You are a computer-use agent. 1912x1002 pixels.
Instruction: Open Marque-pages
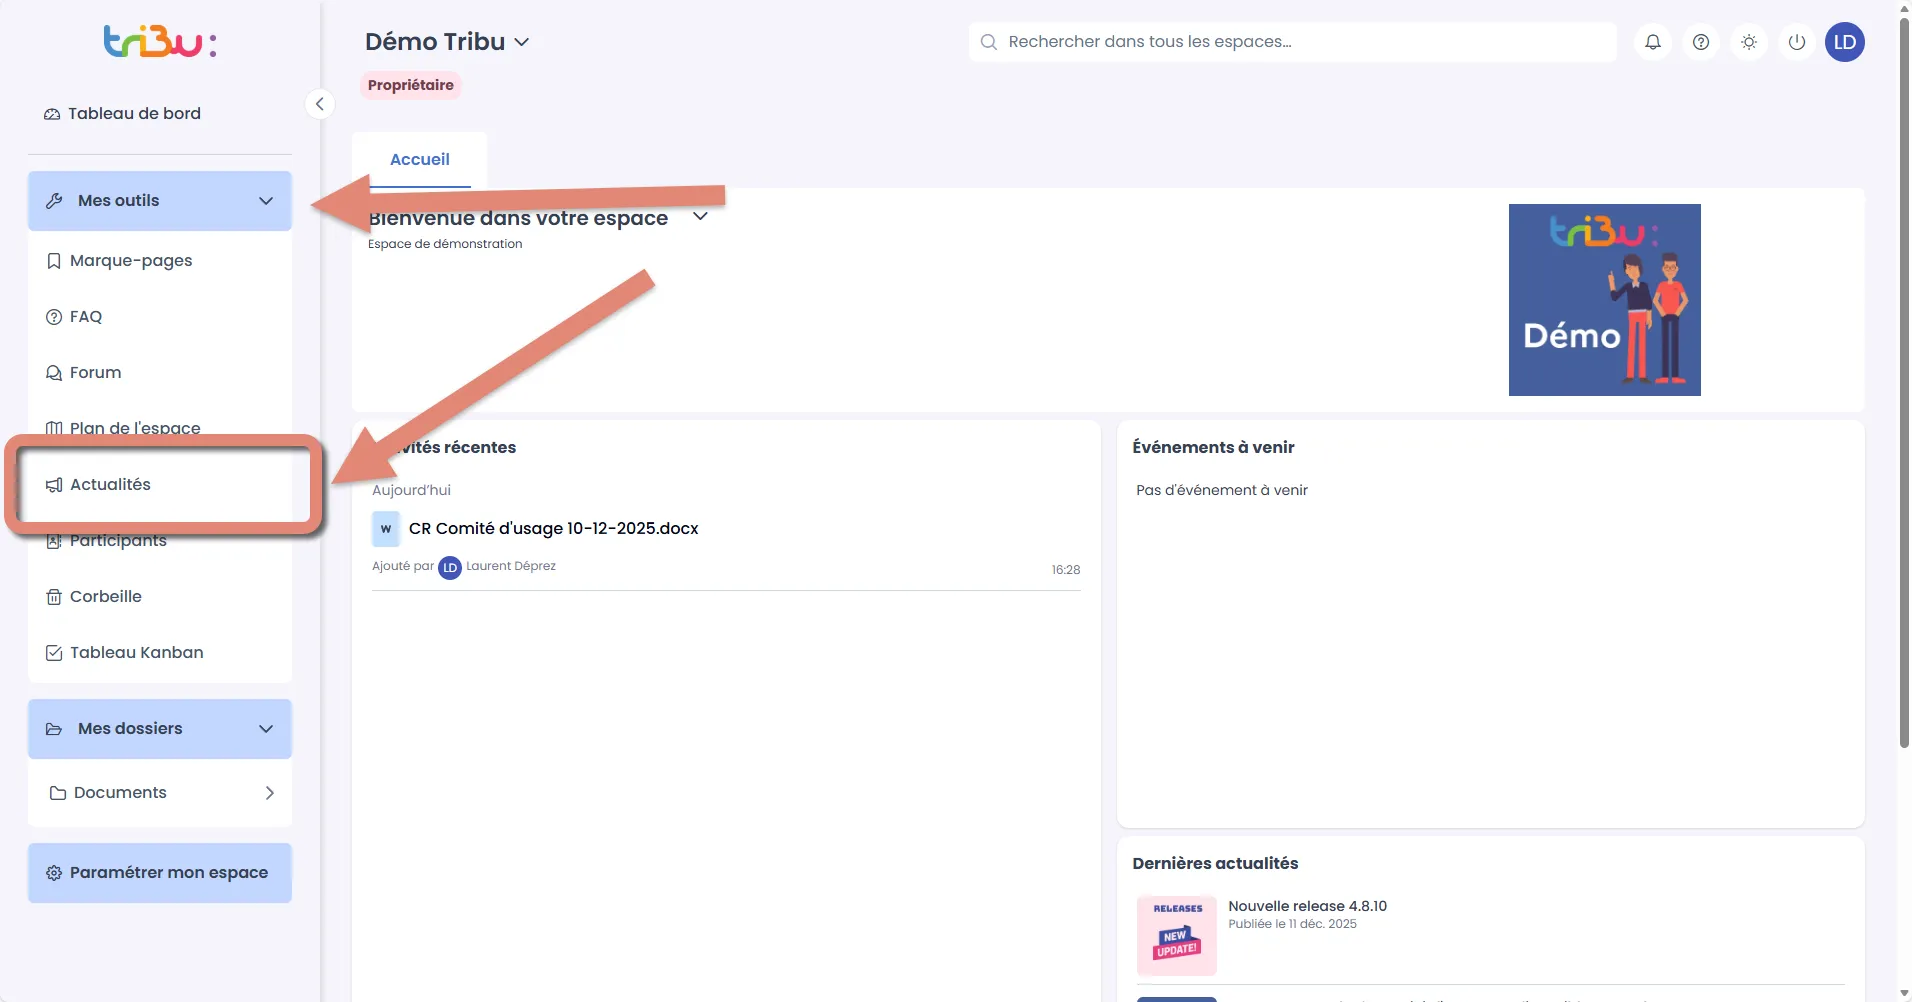click(160, 261)
